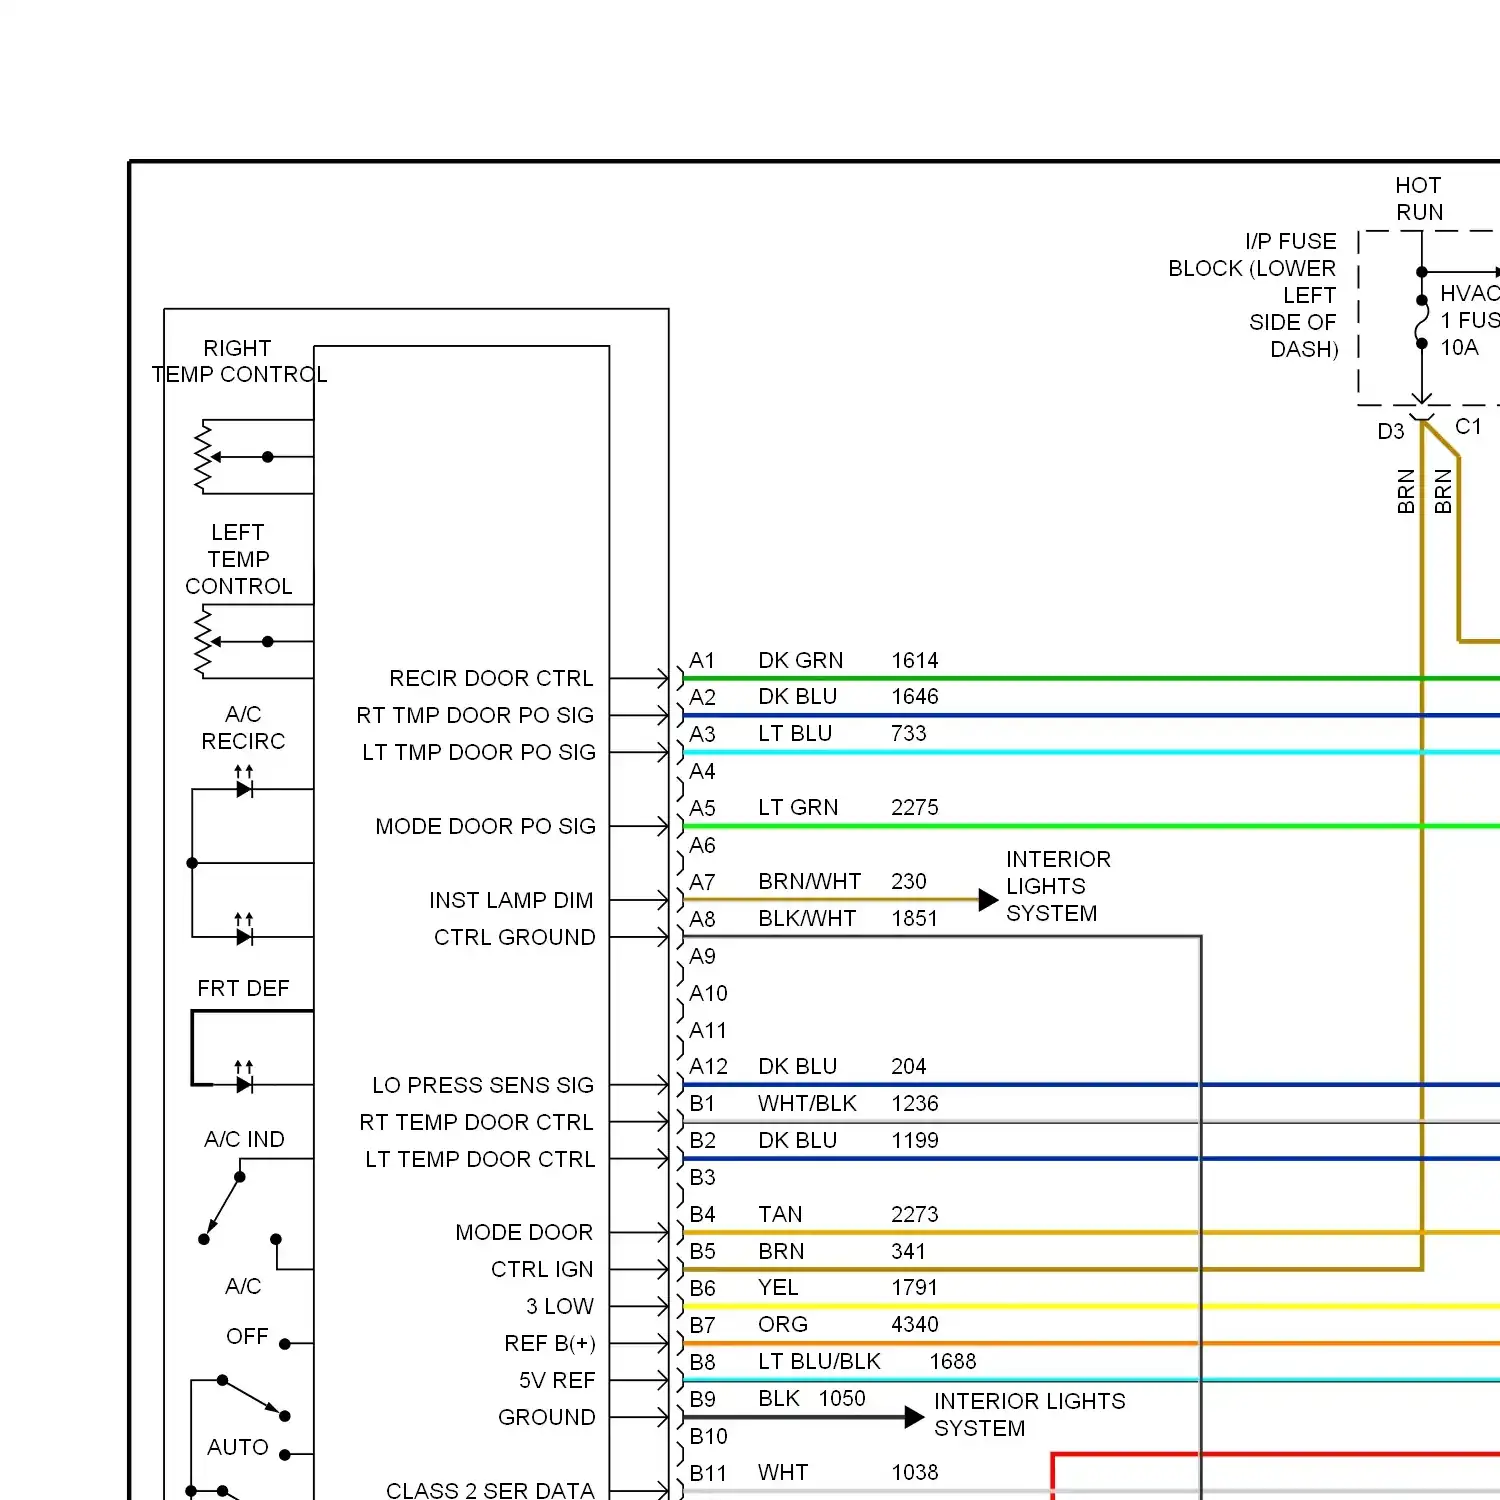
Task: Select circuit number "2275"
Action: pos(915,807)
